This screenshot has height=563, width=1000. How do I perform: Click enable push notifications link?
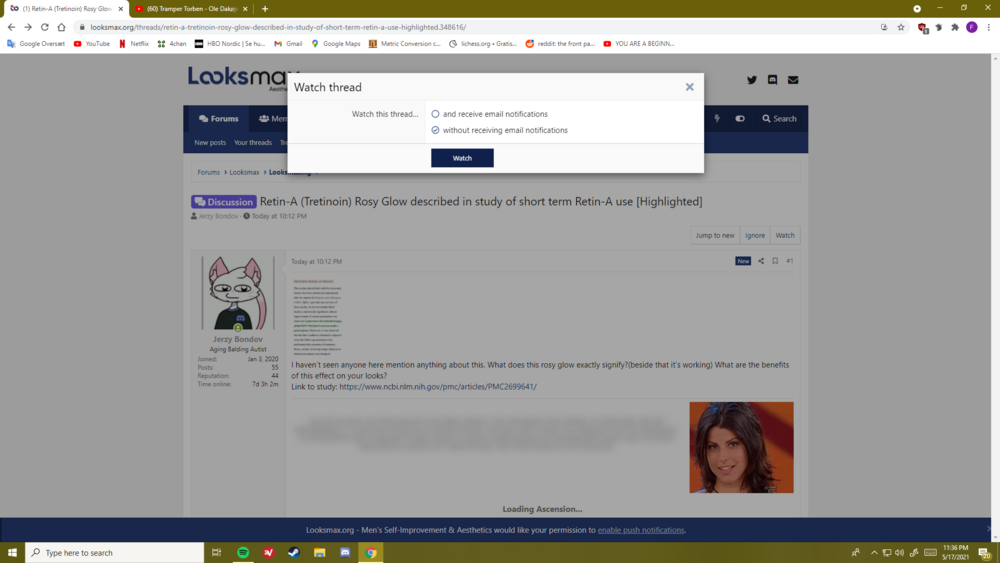click(641, 530)
